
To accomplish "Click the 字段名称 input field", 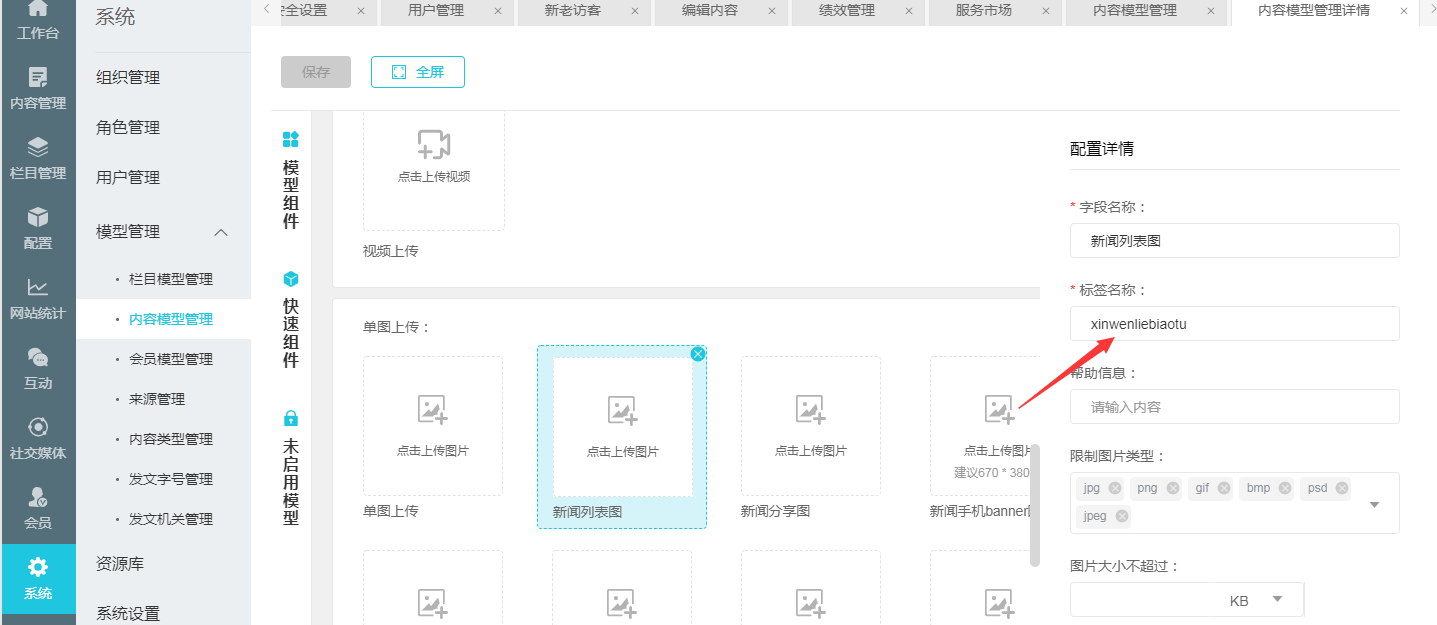I will pyautogui.click(x=1234, y=241).
